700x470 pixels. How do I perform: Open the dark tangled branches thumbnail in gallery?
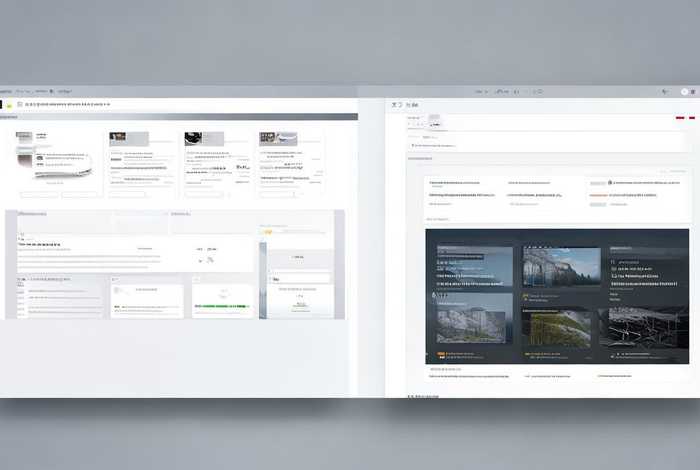643,325
